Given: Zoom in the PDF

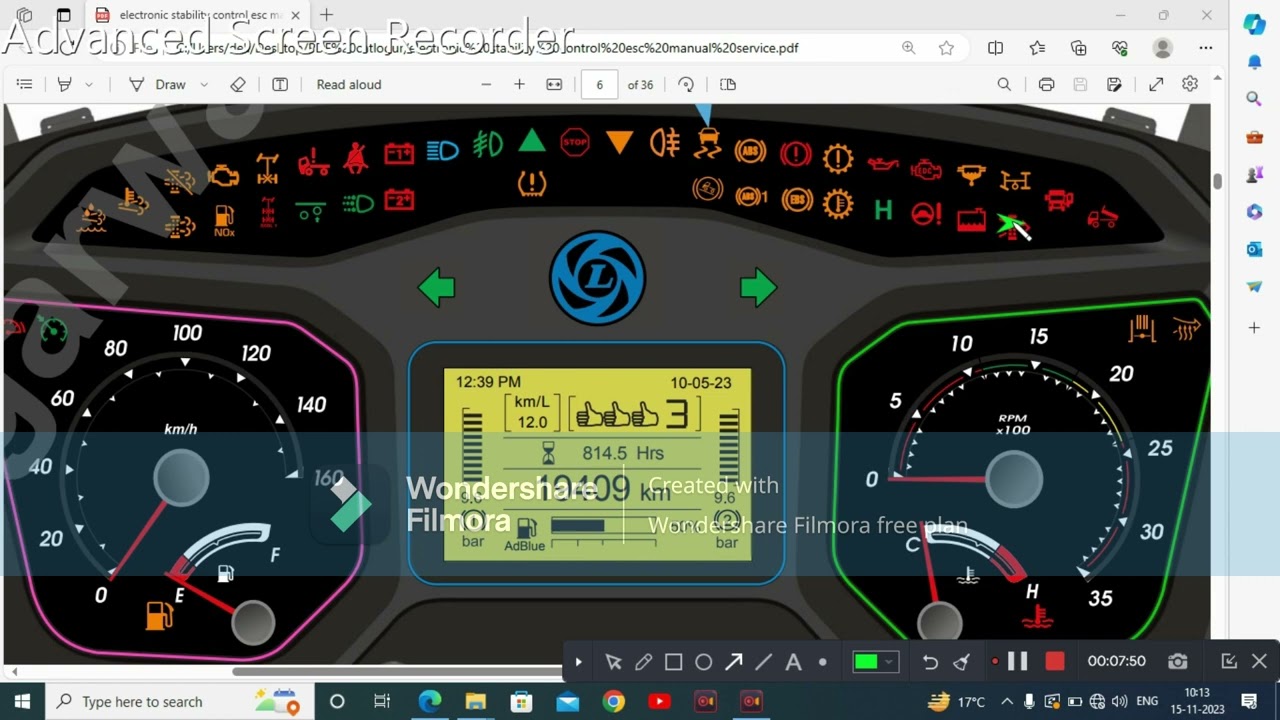Looking at the screenshot, I should [x=519, y=85].
